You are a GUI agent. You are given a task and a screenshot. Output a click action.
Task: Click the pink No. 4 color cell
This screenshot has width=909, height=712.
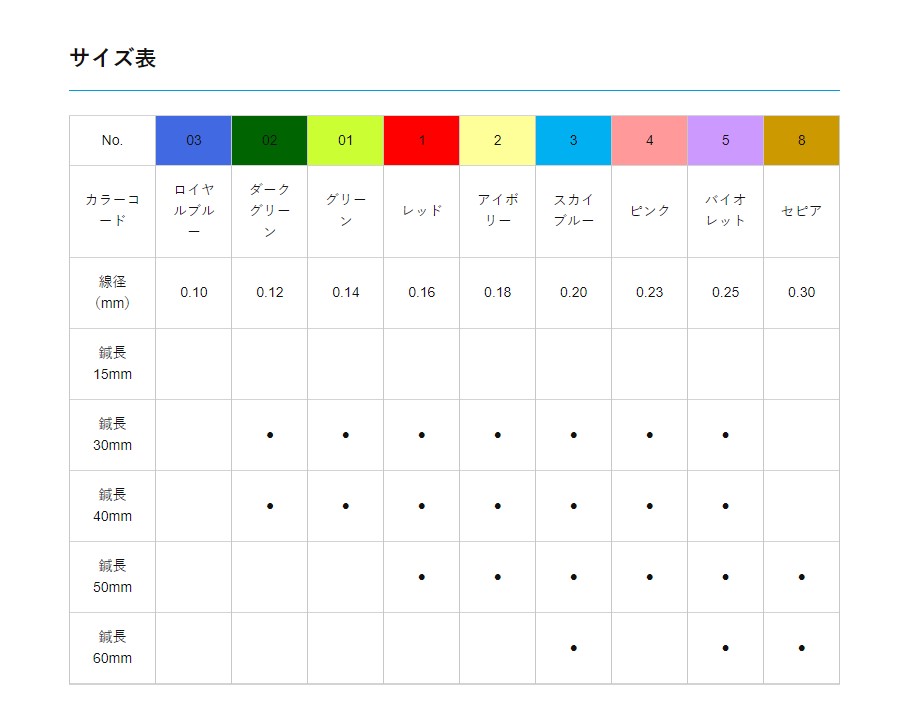pyautogui.click(x=649, y=140)
